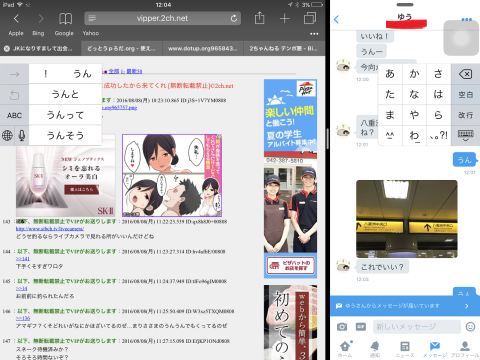Tap the globe keyboard switch key

(7, 135)
